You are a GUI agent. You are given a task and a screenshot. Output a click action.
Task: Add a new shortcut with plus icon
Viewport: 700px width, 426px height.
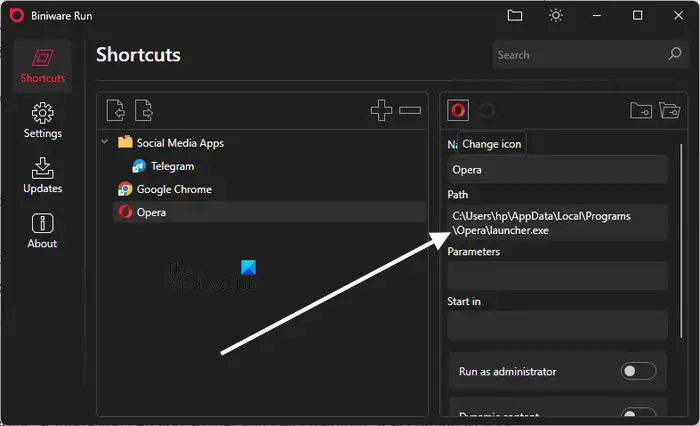(381, 110)
